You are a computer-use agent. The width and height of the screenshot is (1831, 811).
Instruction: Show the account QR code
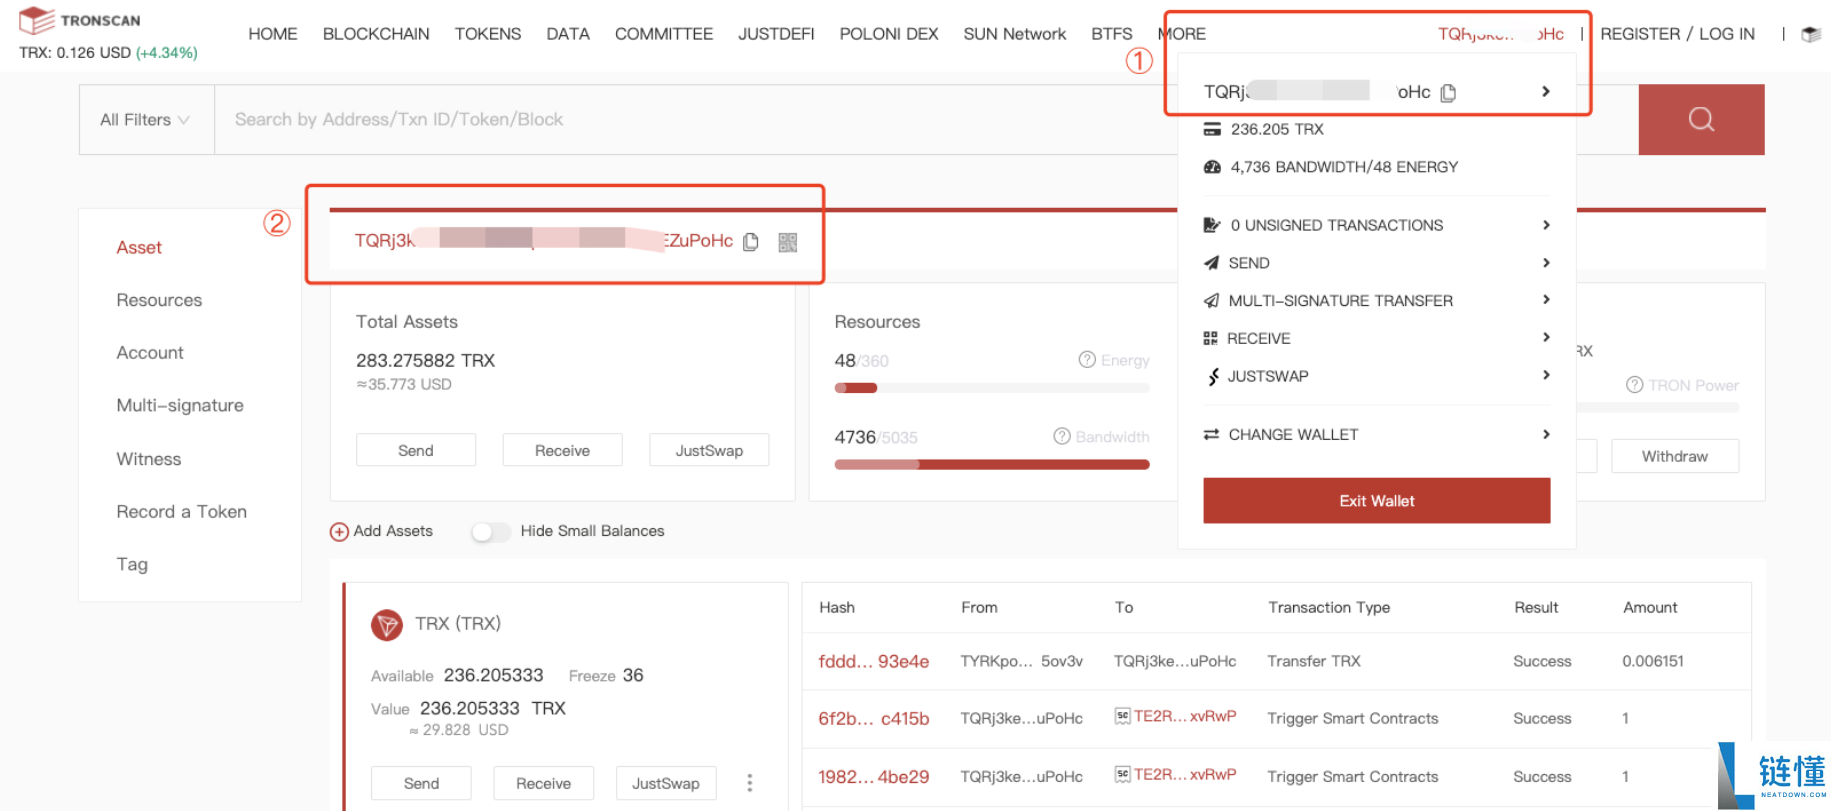788,242
